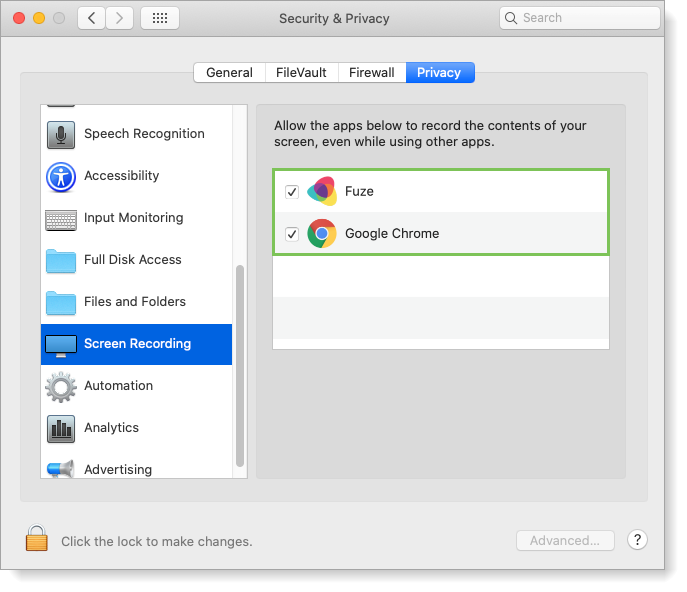Go back with the left arrow

click(91, 18)
